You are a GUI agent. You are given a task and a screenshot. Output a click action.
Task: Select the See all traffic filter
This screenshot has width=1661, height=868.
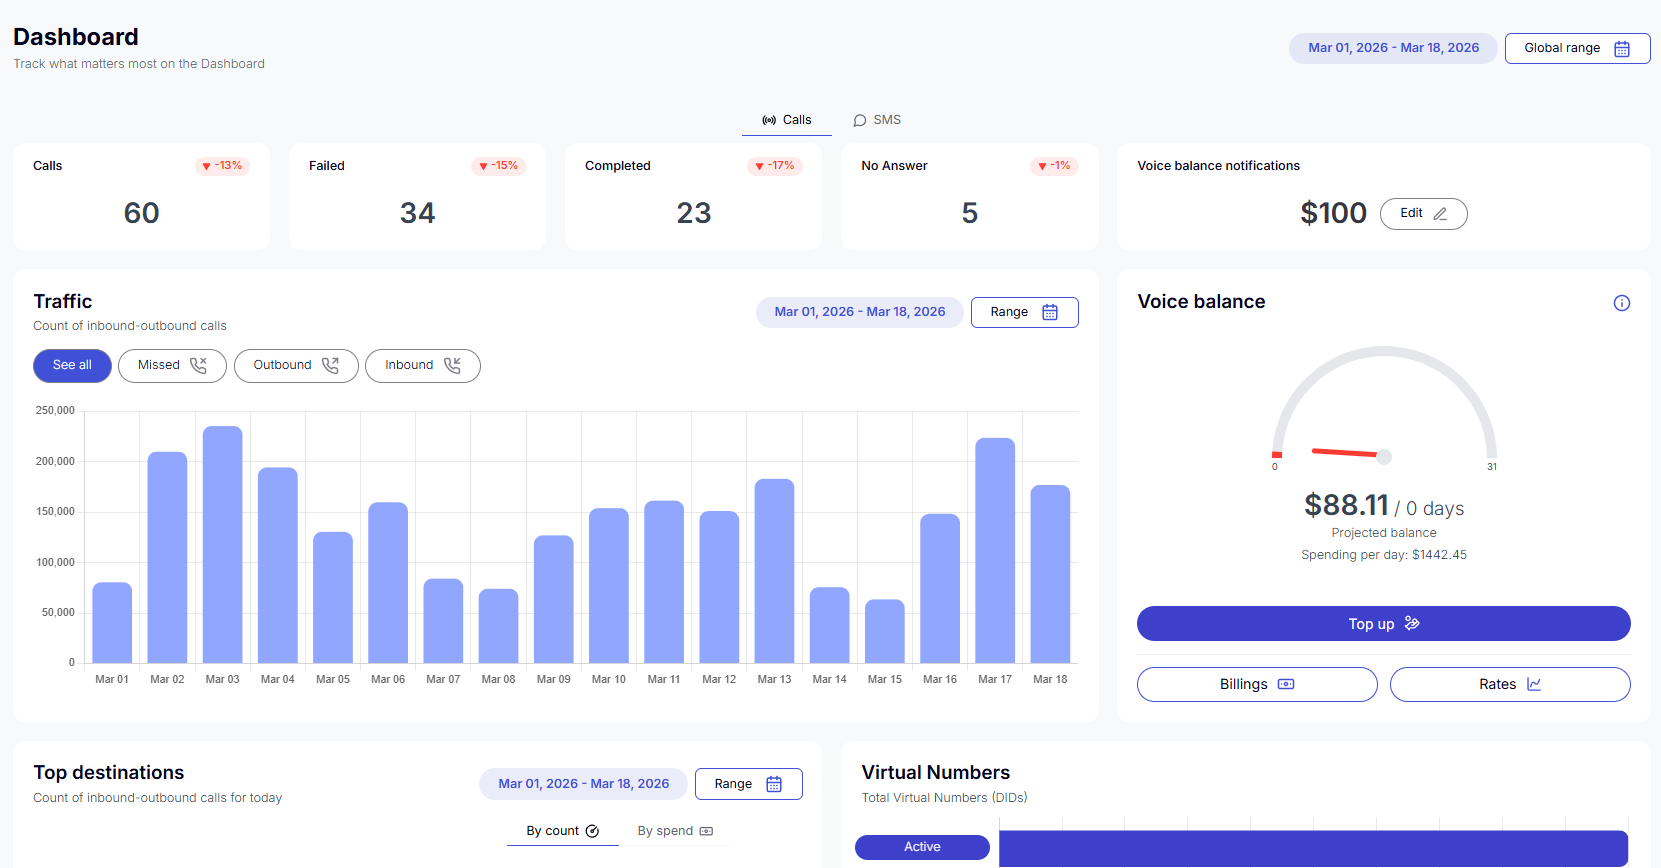pos(72,365)
